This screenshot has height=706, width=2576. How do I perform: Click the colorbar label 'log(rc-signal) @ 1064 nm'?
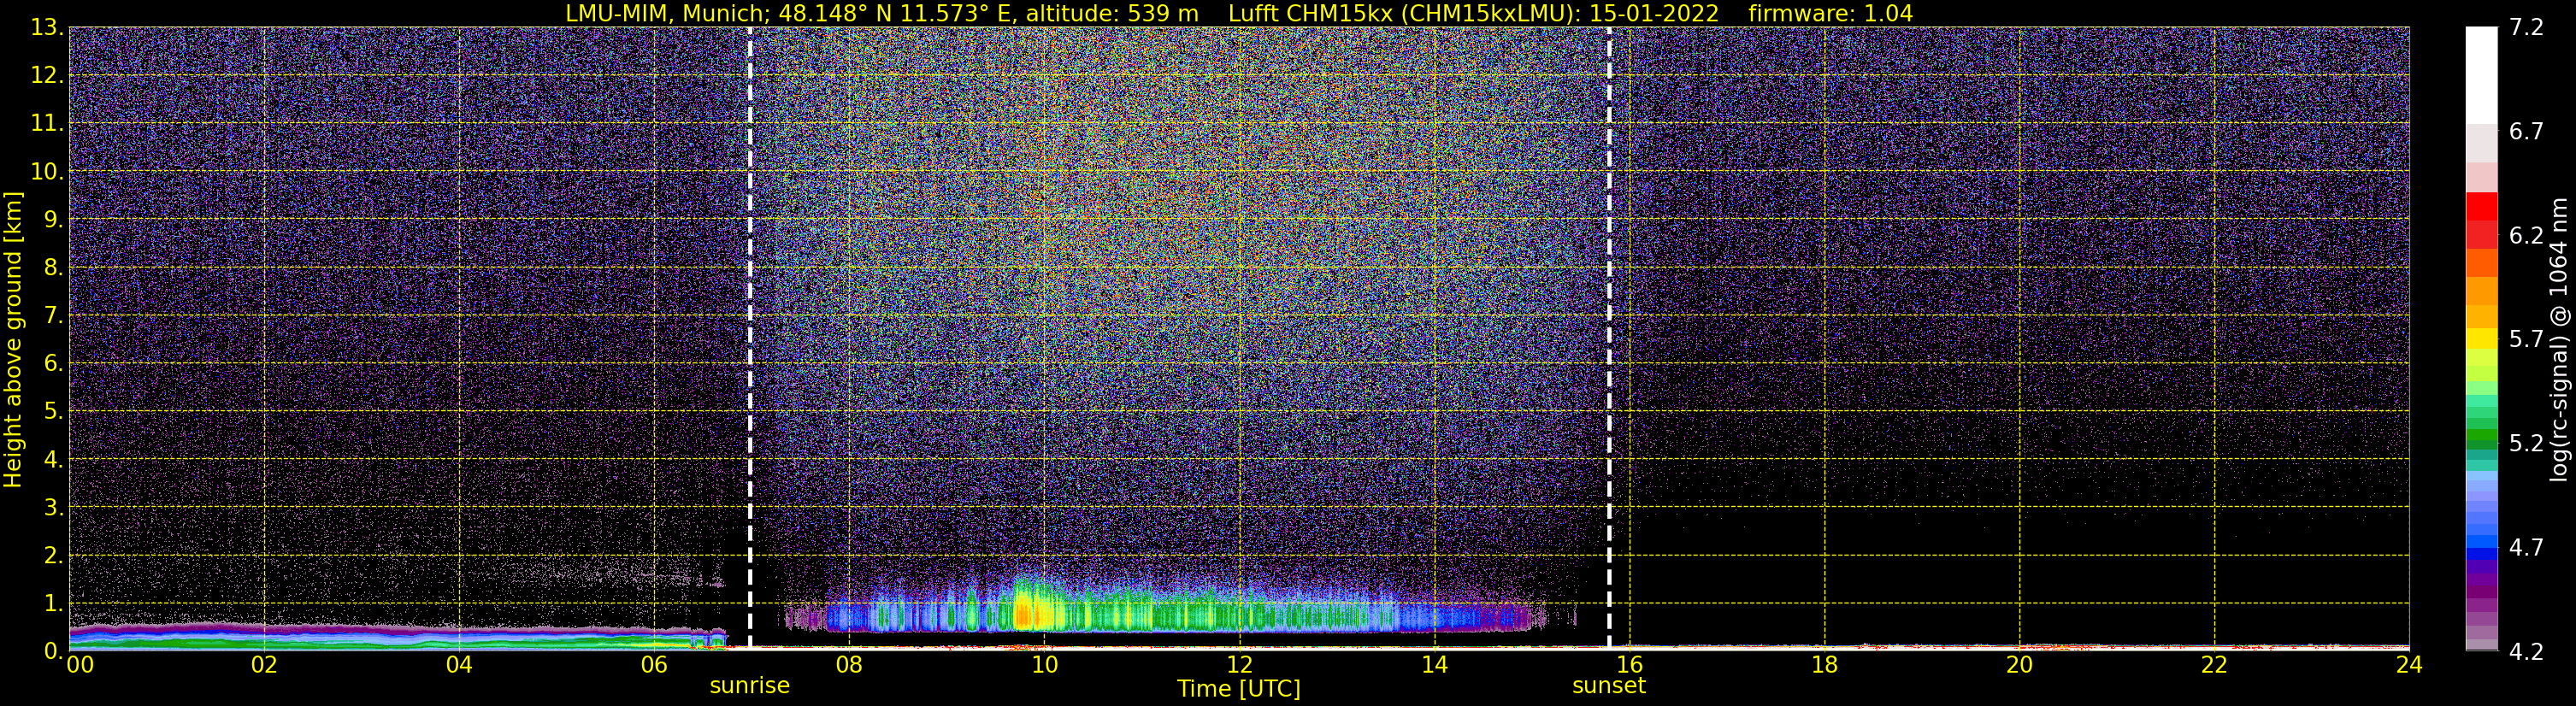click(2559, 340)
